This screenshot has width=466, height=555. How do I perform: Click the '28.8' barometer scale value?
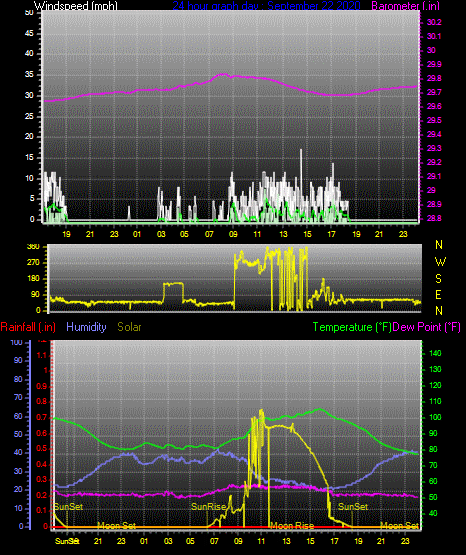tap(434, 218)
